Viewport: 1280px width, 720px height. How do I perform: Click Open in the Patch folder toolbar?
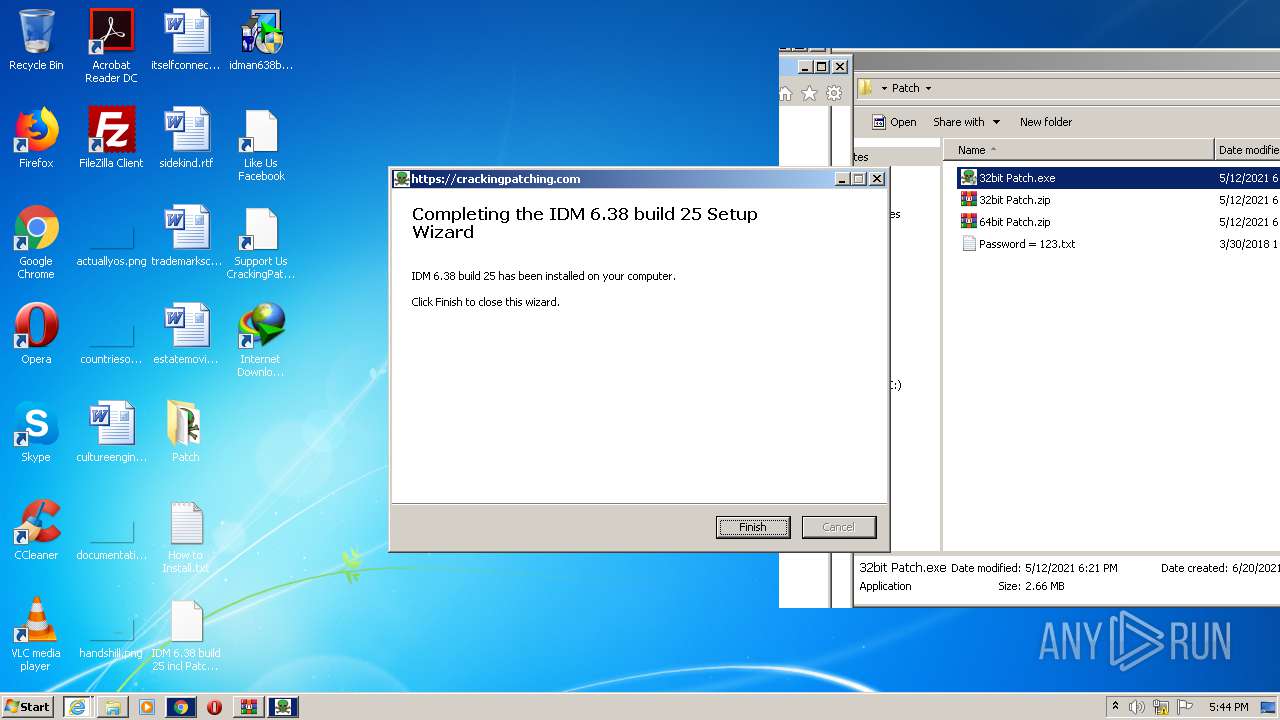coord(894,122)
